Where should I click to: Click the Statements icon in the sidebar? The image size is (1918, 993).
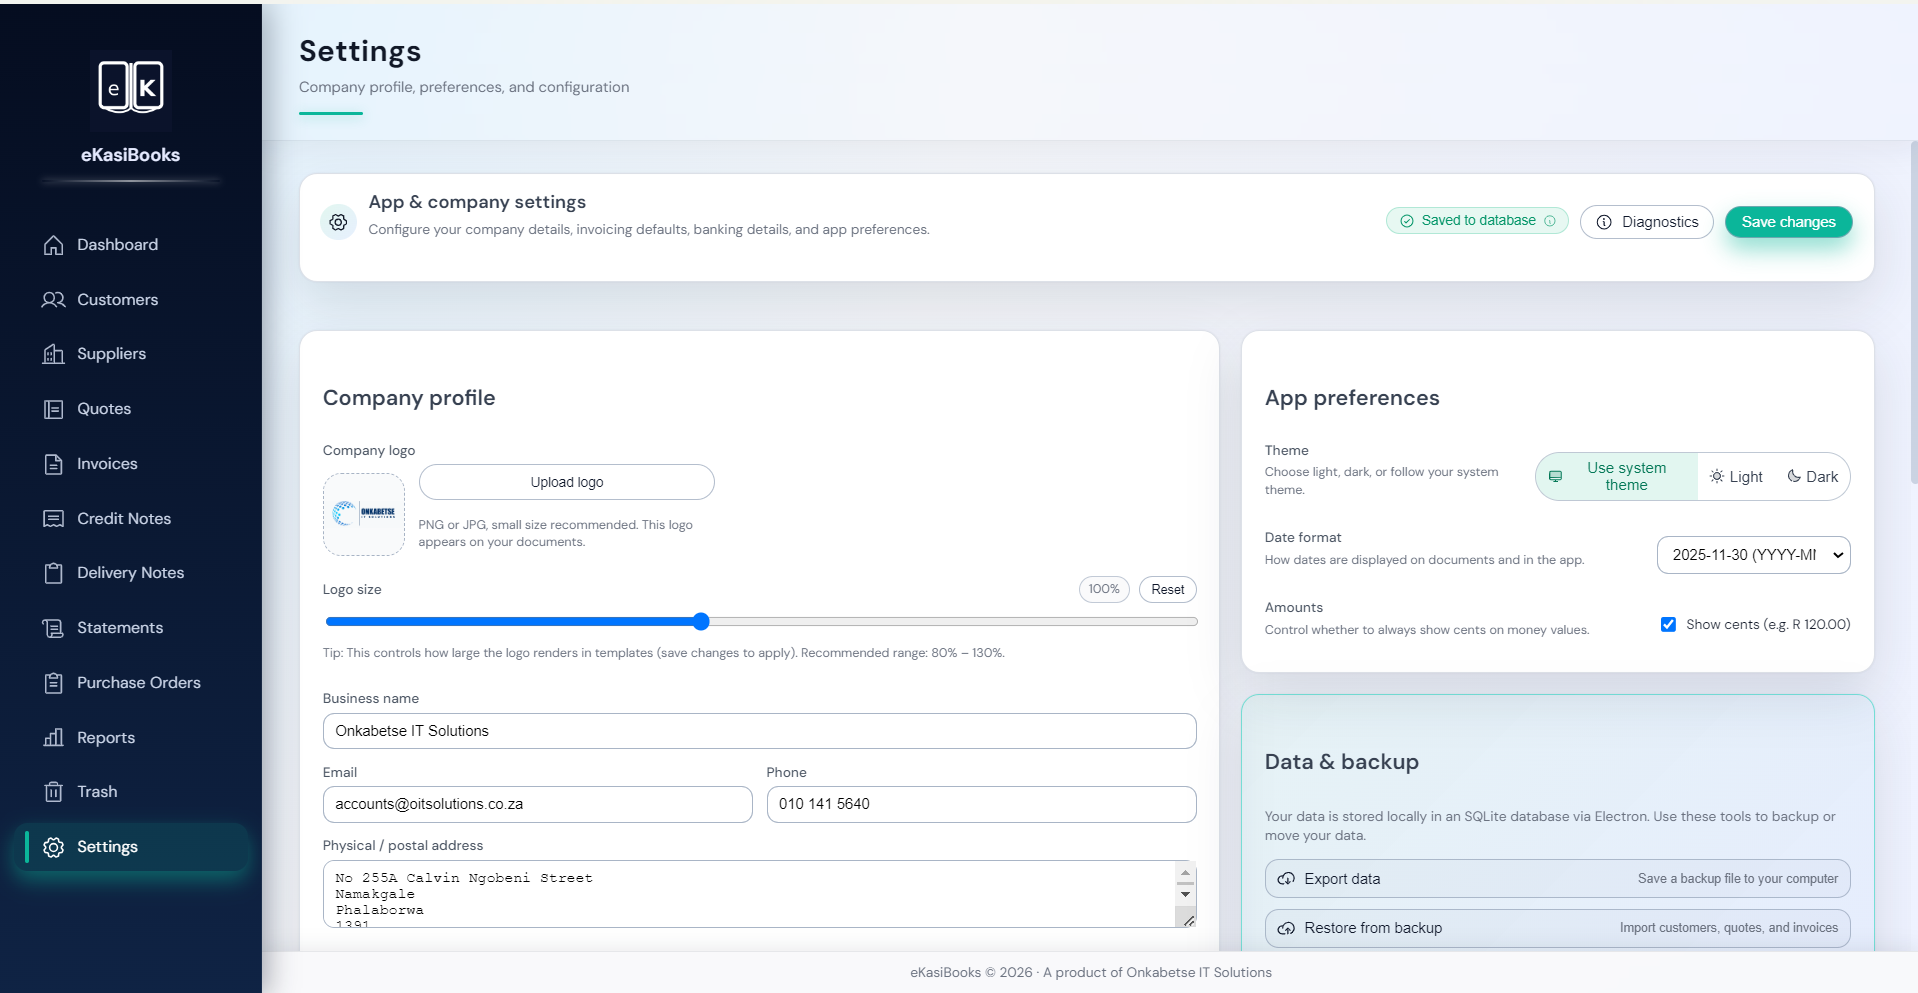click(x=54, y=627)
